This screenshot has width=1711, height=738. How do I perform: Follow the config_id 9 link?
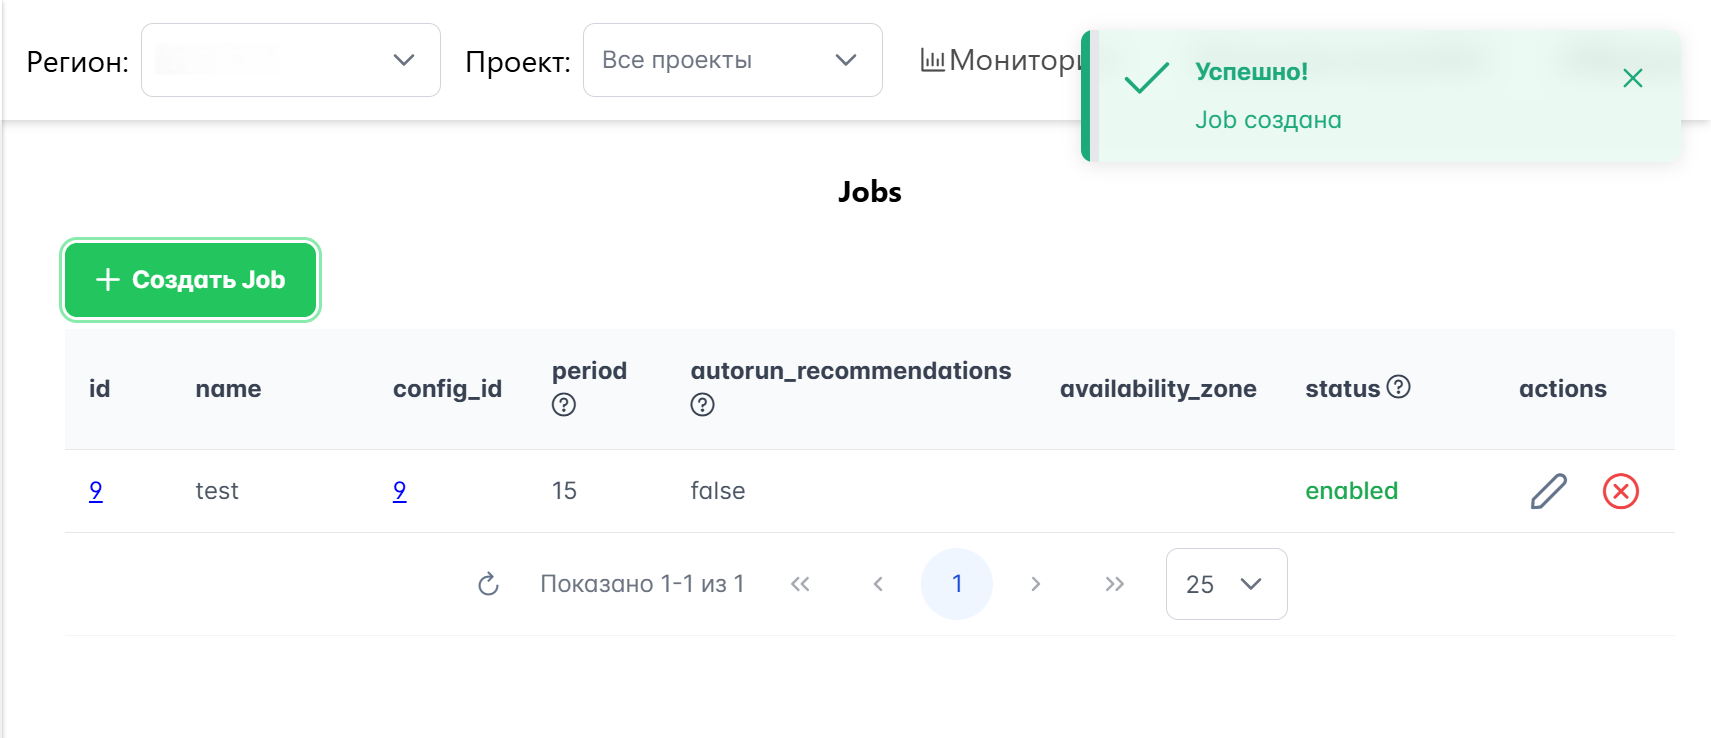click(x=399, y=491)
